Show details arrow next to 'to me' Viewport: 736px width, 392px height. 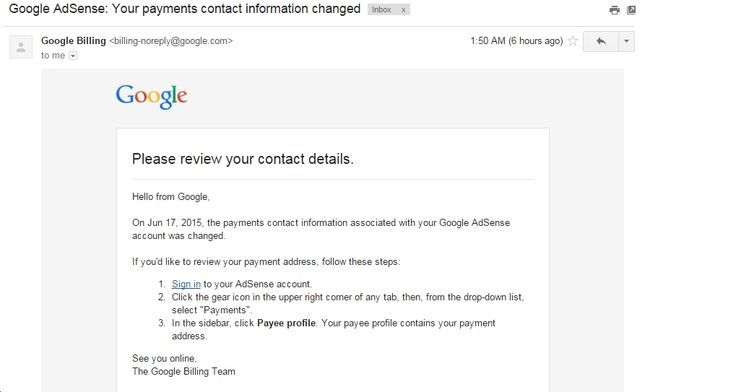(x=73, y=56)
